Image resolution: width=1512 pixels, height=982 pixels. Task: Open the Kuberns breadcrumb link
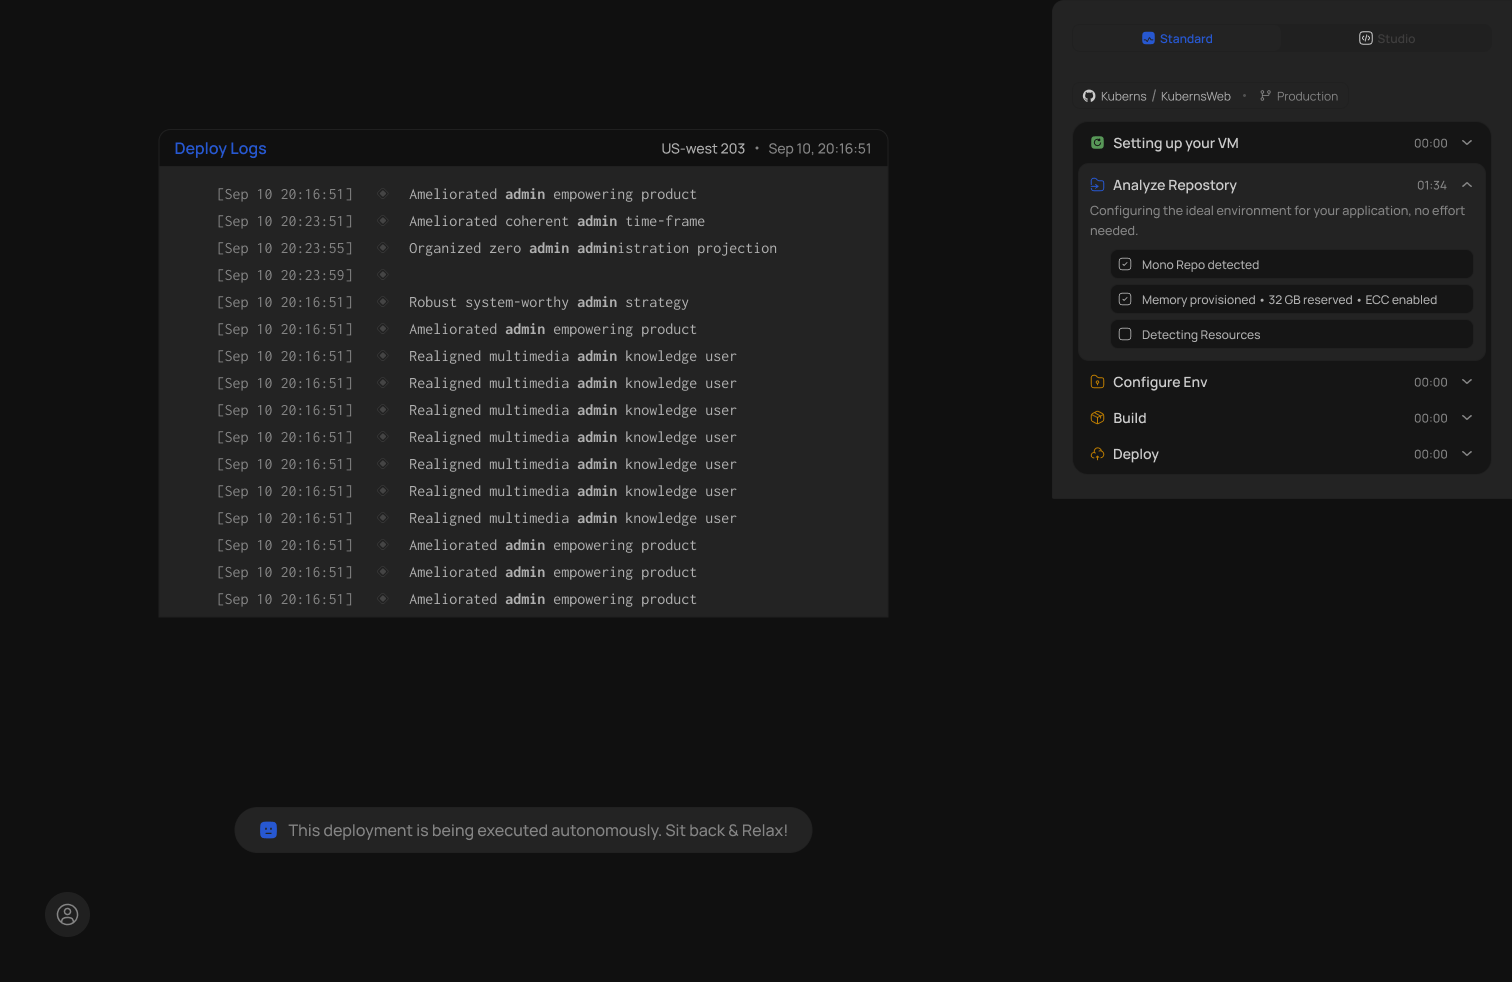1123,96
